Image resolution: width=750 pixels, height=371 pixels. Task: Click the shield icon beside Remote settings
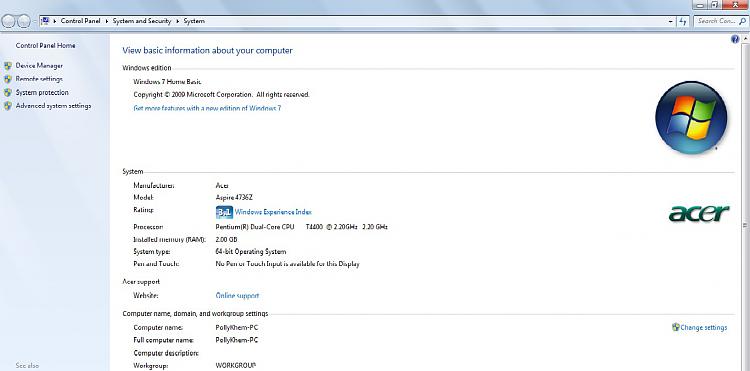pos(8,79)
